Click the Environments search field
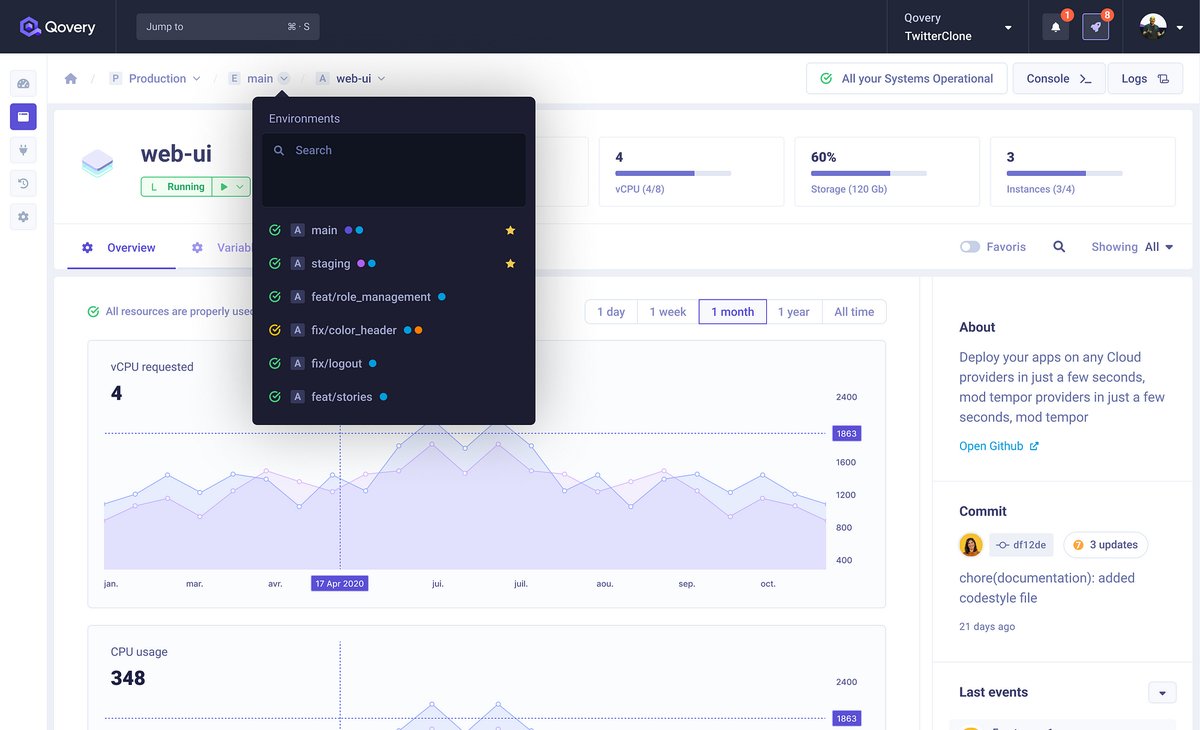 tap(393, 170)
